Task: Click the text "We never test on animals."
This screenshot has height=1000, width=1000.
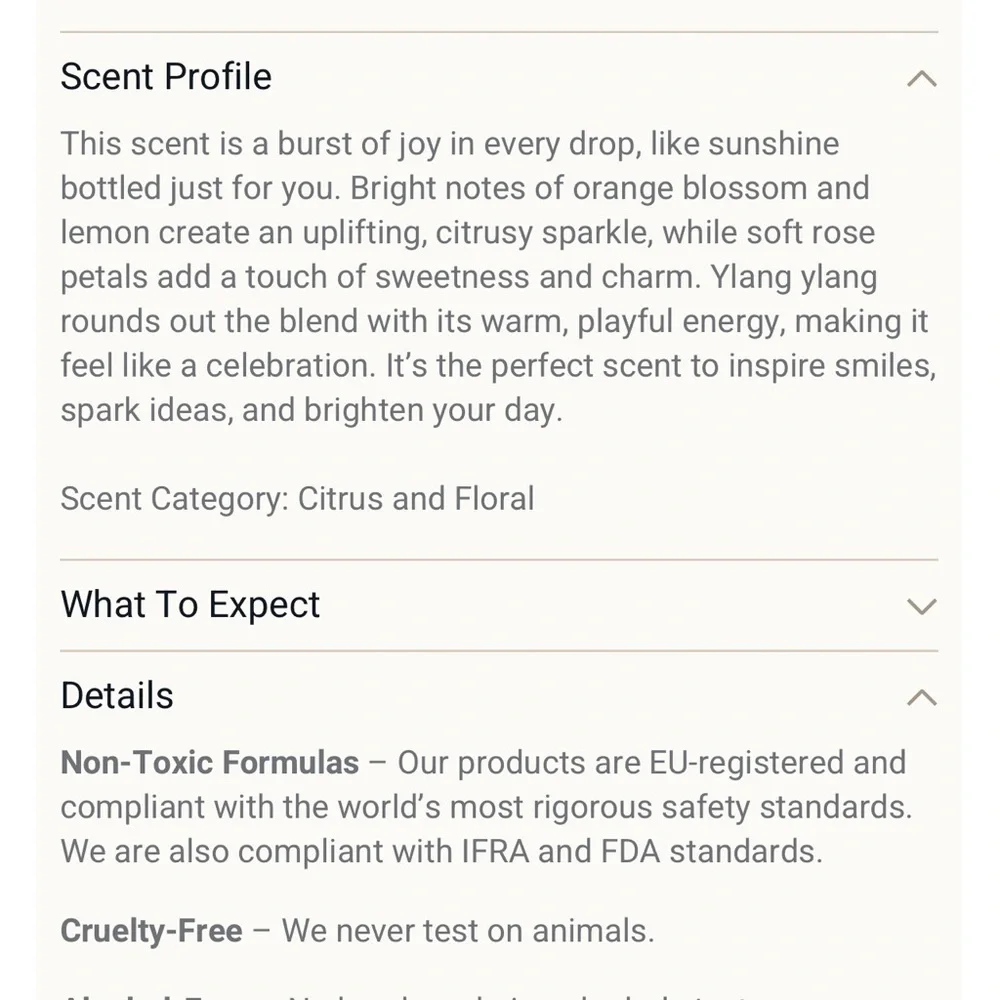Action: pyautogui.click(x=468, y=931)
